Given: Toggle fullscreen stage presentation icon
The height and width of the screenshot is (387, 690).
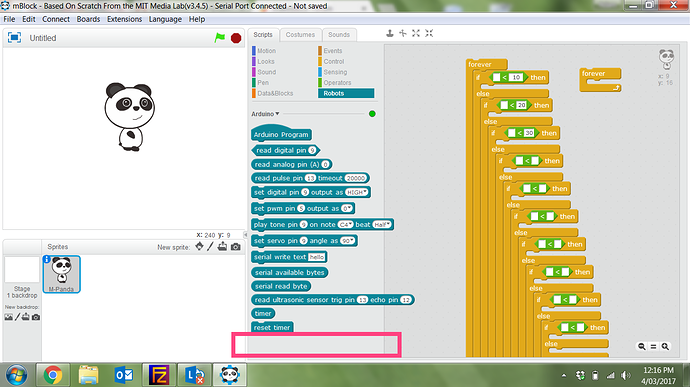Looking at the screenshot, I should tap(15, 38).
